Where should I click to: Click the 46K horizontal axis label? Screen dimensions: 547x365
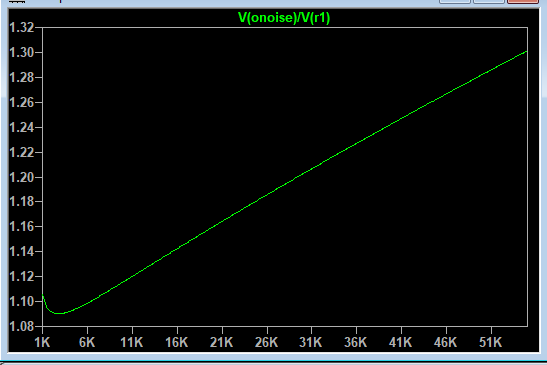[445, 342]
